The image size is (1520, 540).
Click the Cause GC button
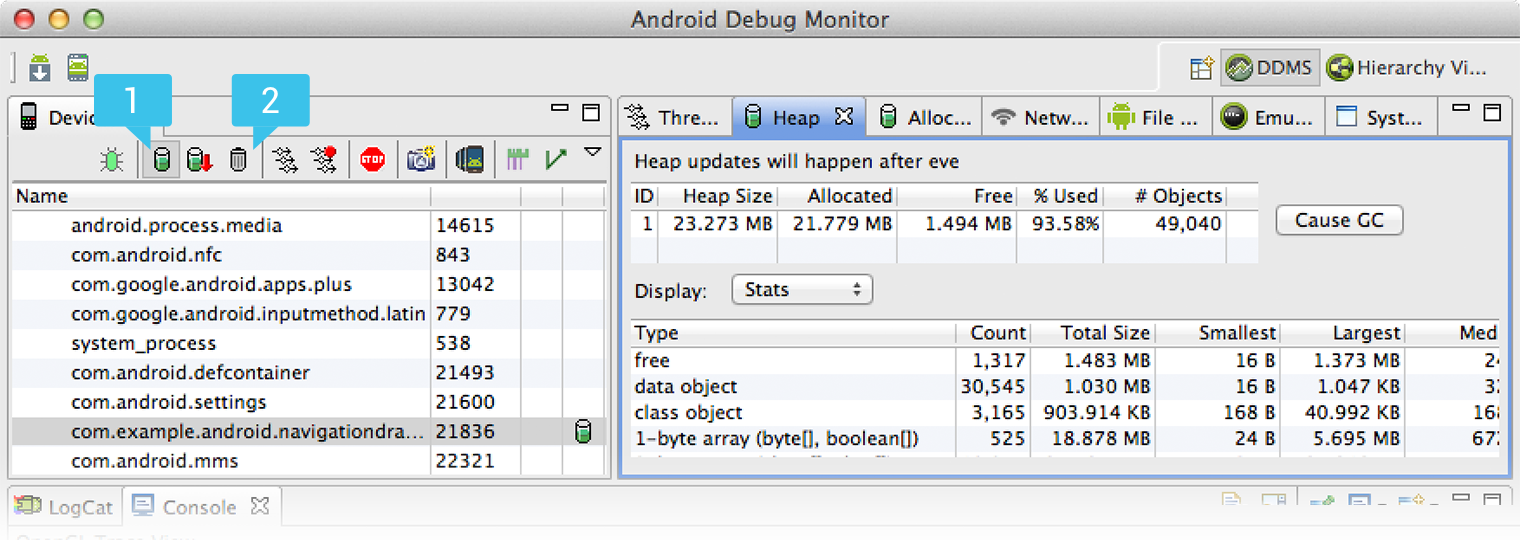tap(1339, 220)
